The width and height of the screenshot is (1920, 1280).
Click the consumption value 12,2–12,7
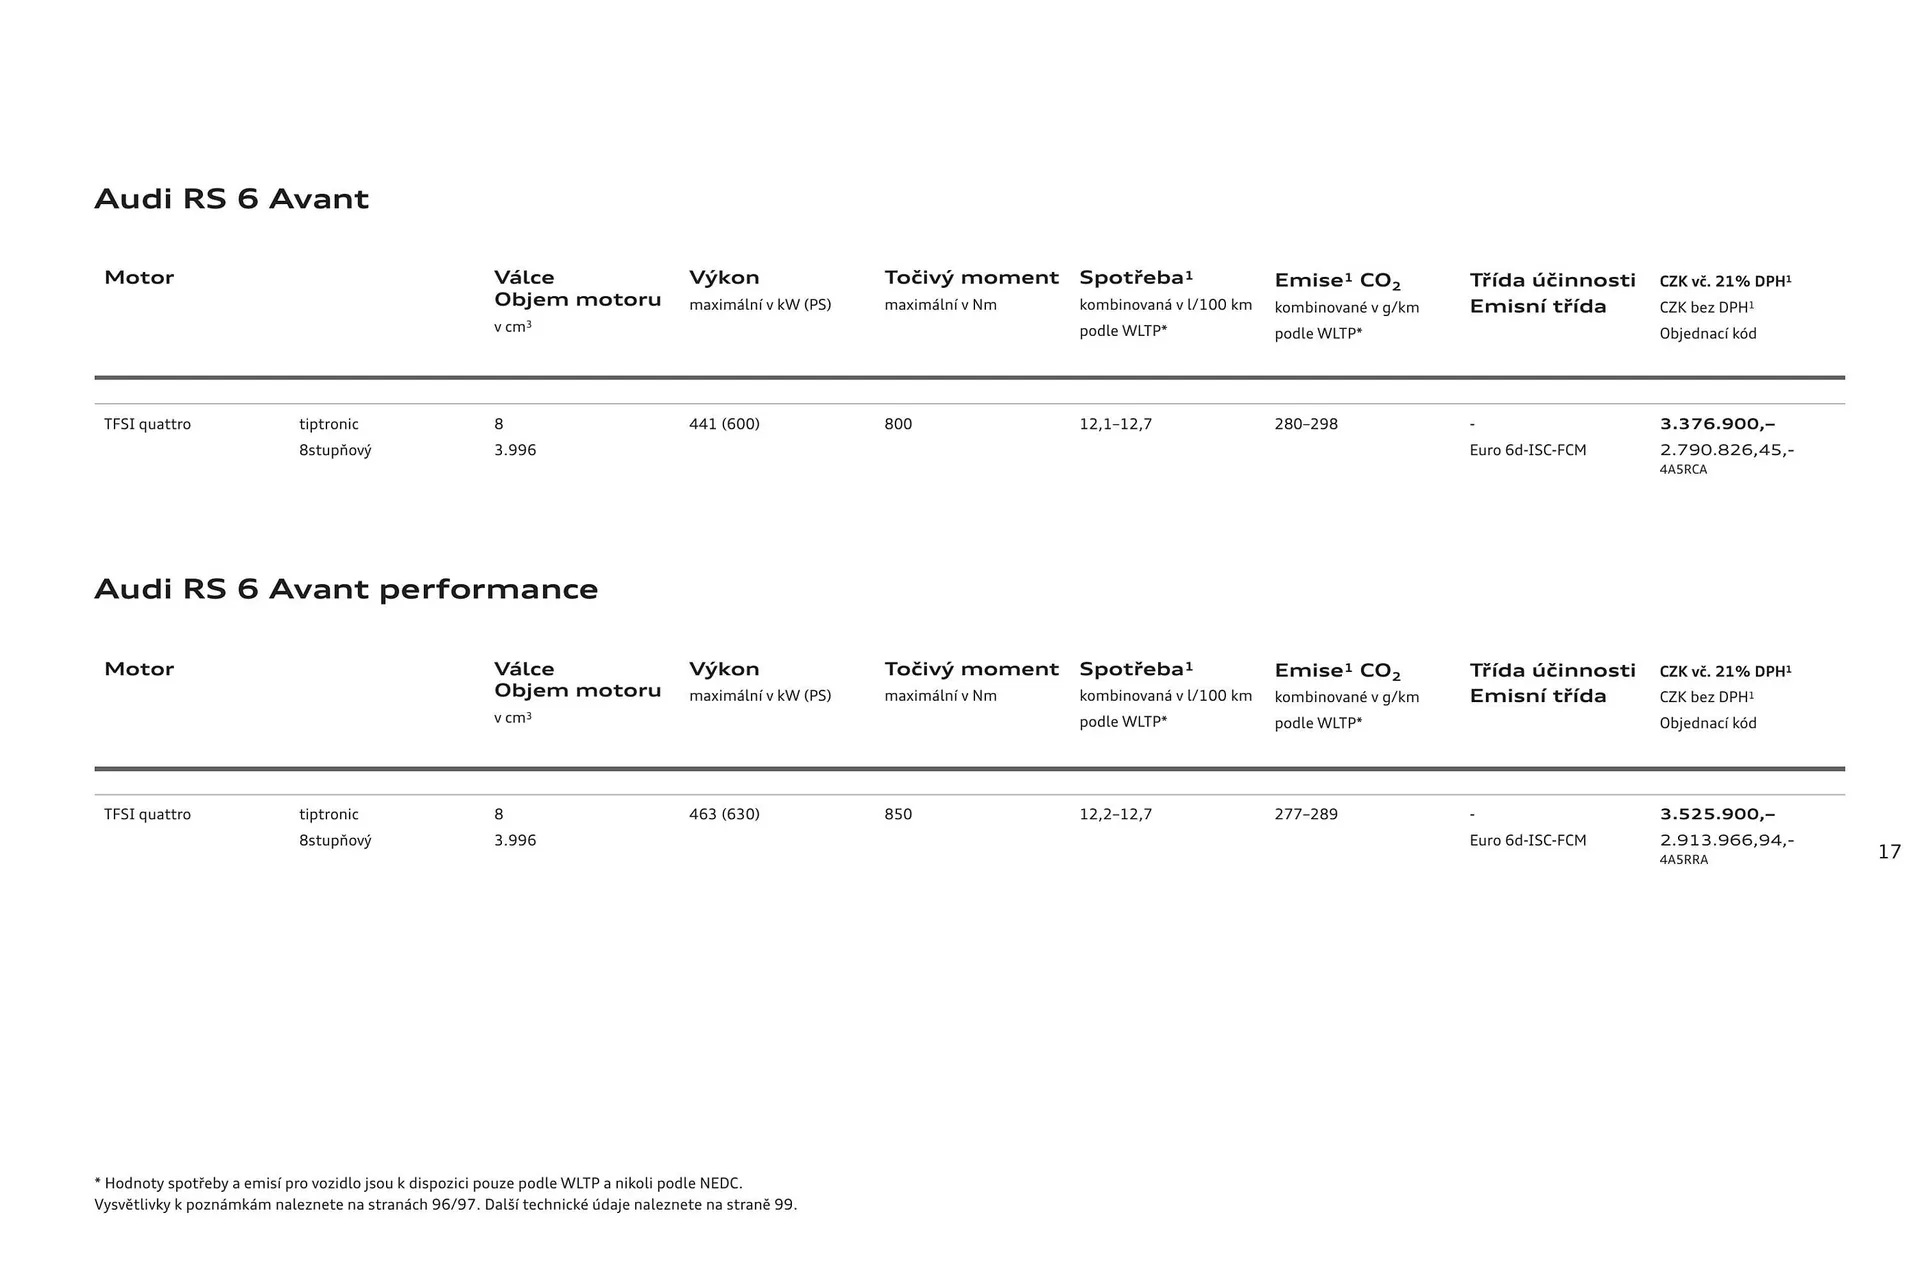[1115, 814]
